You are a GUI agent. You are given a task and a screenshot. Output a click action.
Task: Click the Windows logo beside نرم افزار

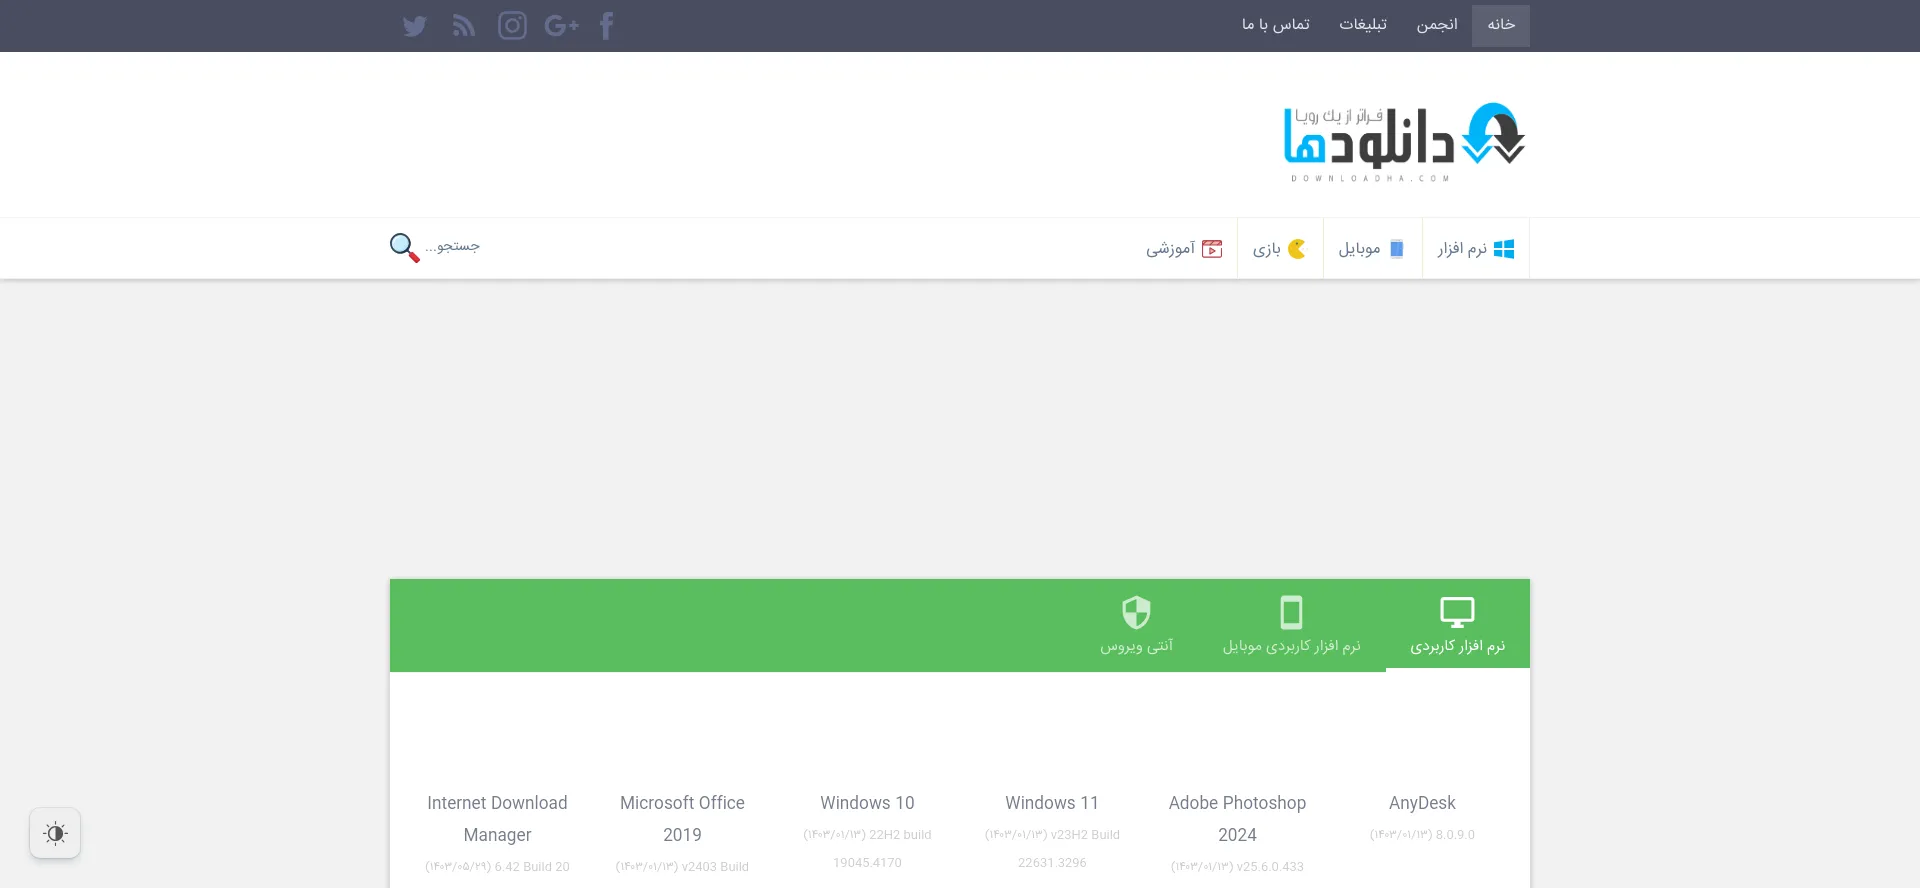point(1504,249)
